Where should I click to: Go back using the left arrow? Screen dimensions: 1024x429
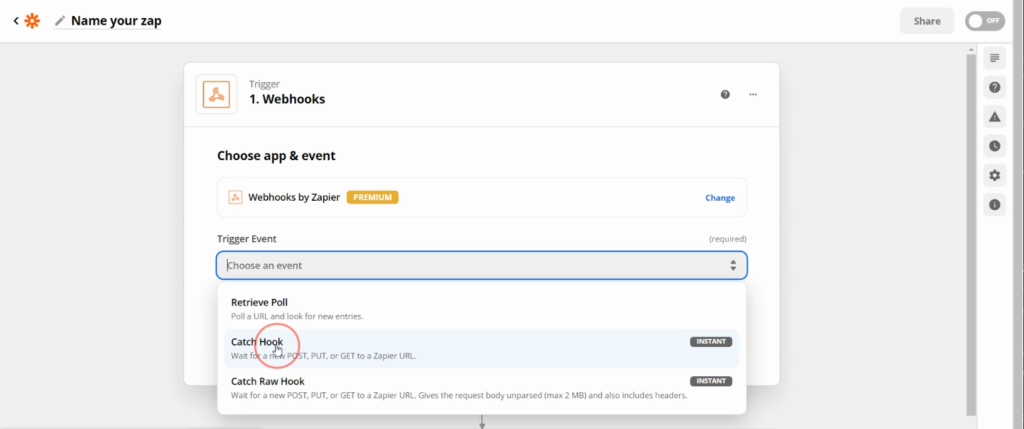coord(16,21)
